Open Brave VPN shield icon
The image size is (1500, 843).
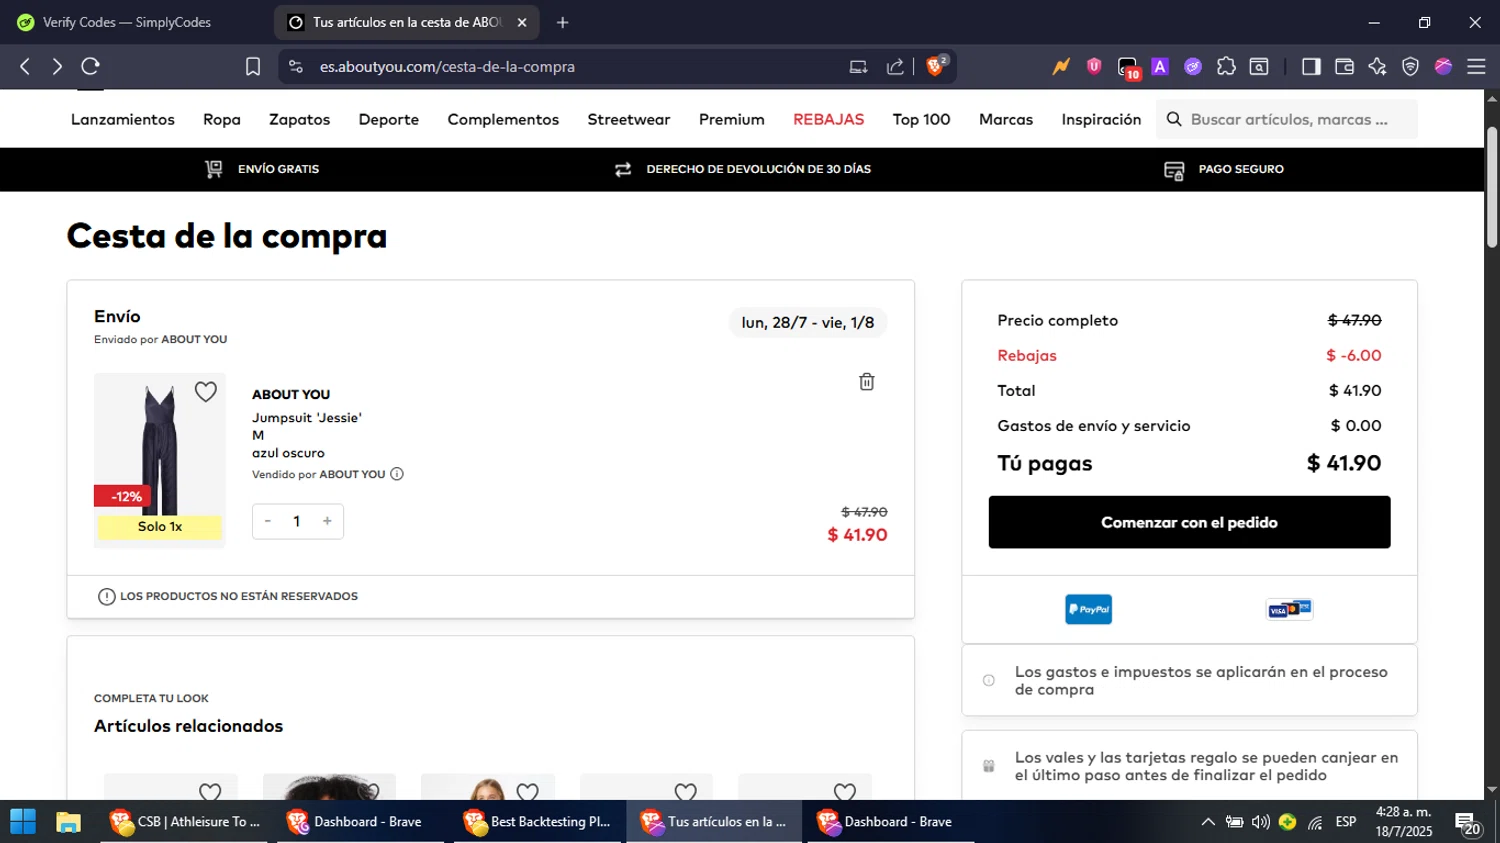coord(1410,66)
